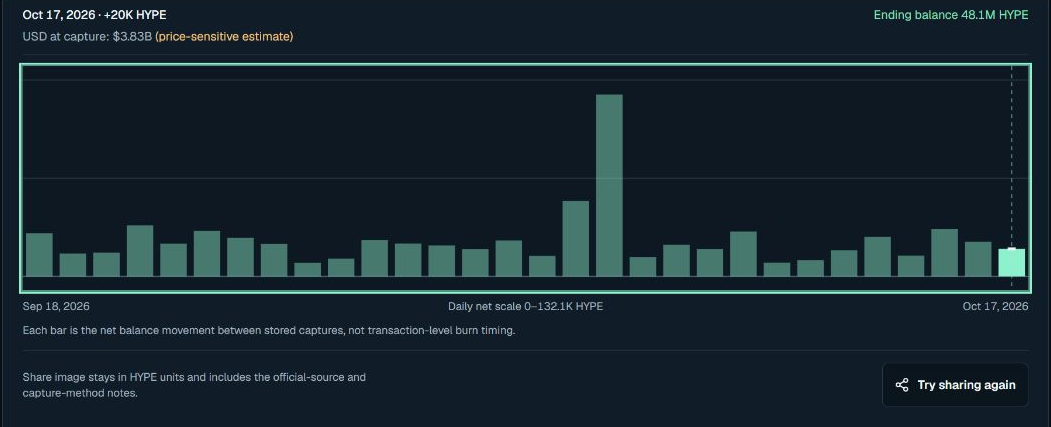
Task: Select the first bar for Sep 18
Action: click(x=40, y=255)
